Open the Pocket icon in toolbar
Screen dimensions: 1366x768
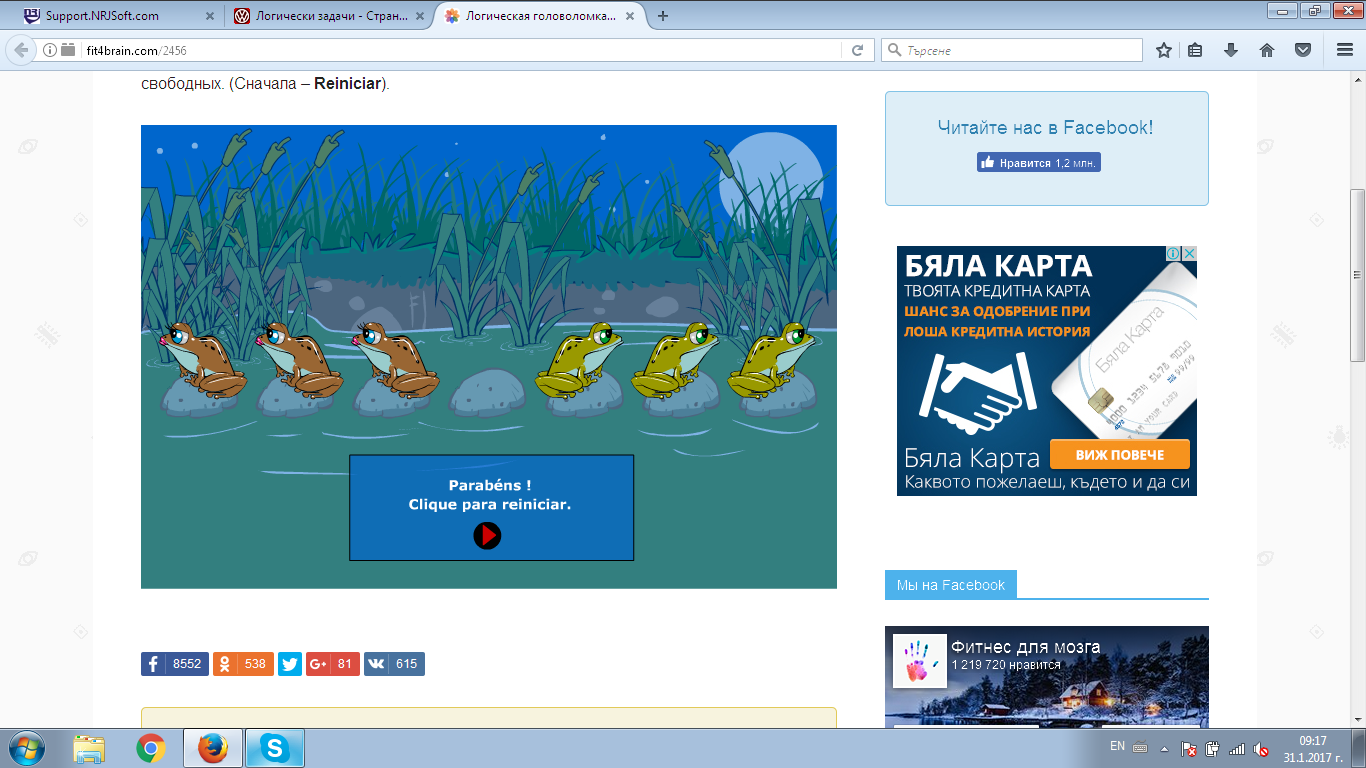(x=1302, y=50)
